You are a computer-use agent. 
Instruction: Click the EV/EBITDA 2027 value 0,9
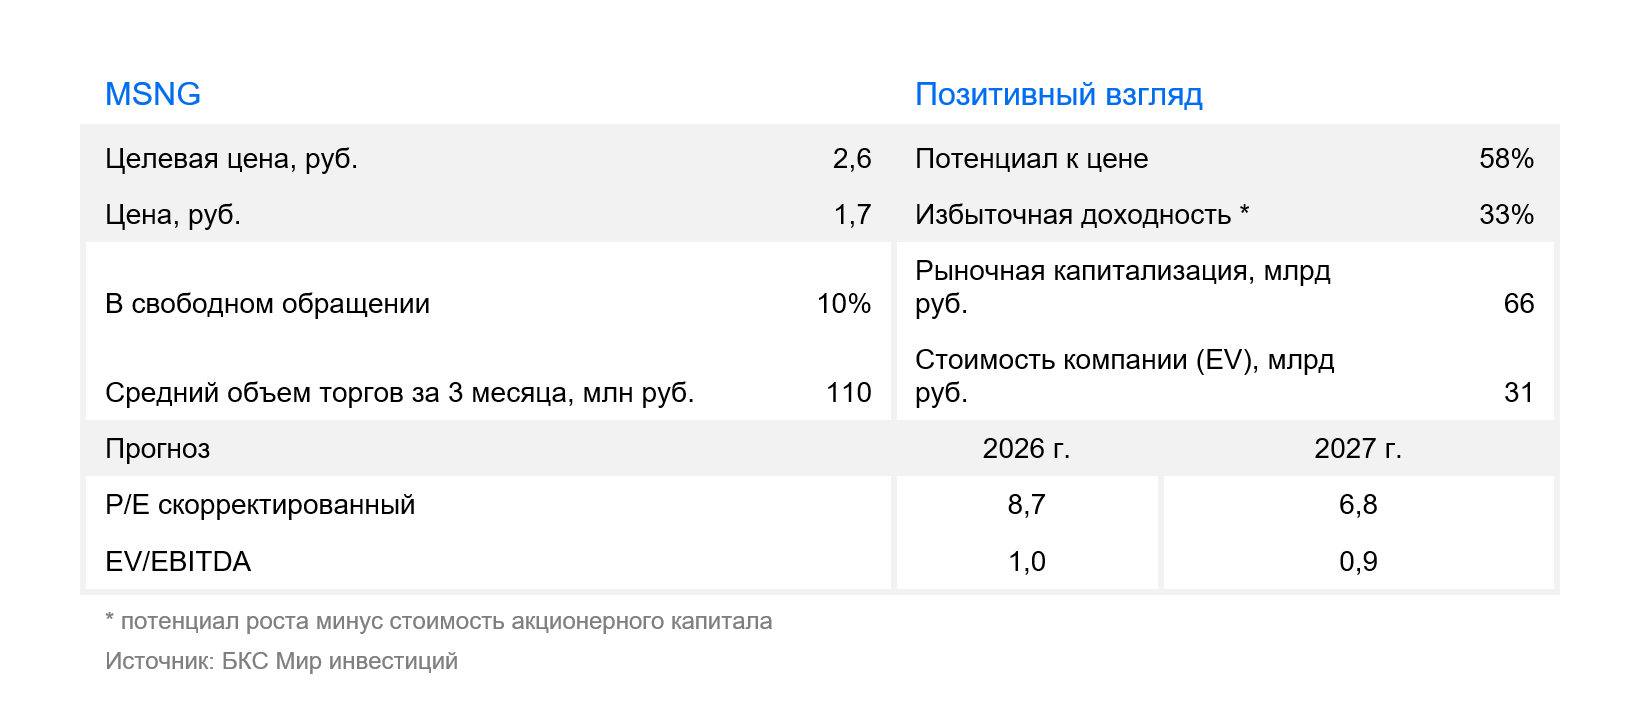(x=1358, y=562)
